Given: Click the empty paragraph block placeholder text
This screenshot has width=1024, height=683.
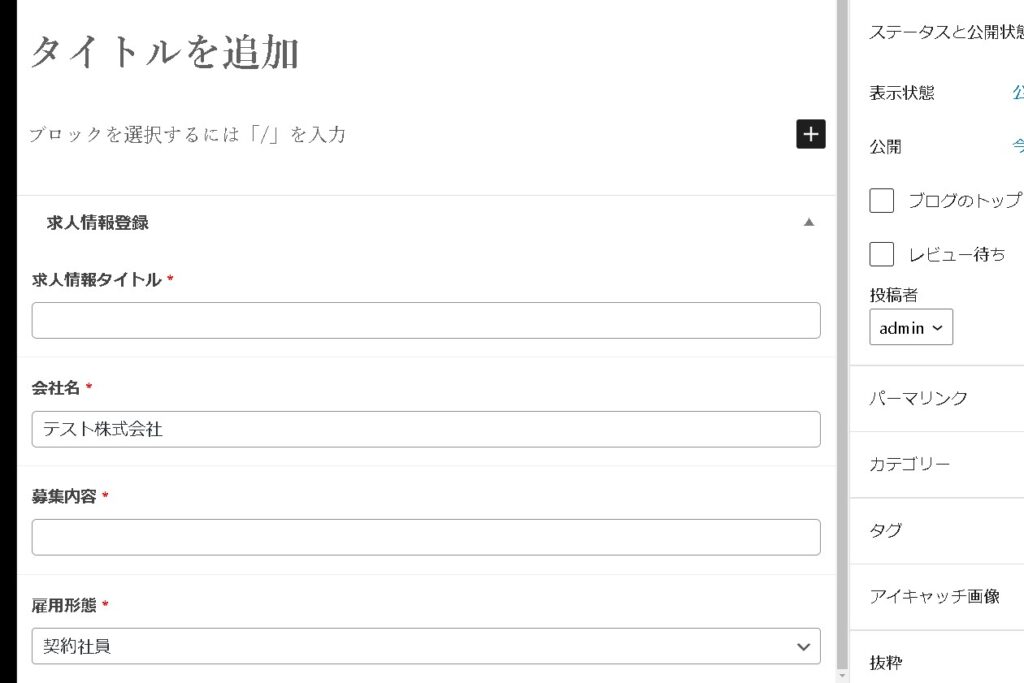Looking at the screenshot, I should 187,134.
